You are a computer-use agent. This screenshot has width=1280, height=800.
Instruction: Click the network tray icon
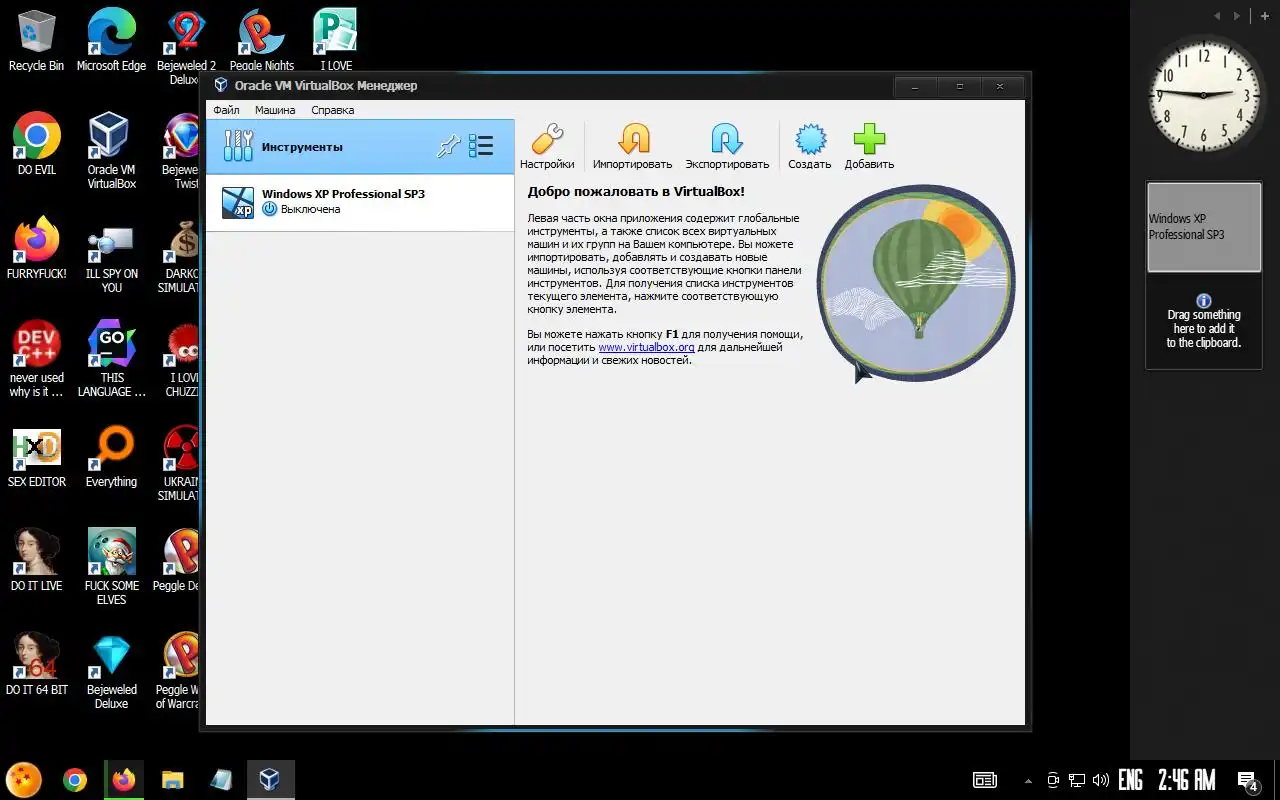click(x=1077, y=780)
